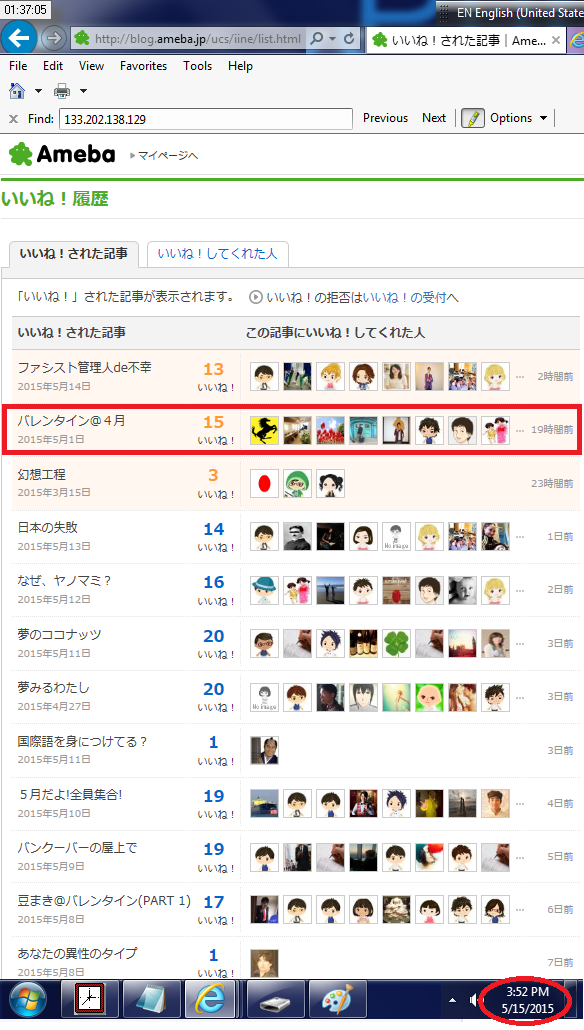Expand the Print button dropdown arrow
The image size is (584, 1030).
[83, 91]
